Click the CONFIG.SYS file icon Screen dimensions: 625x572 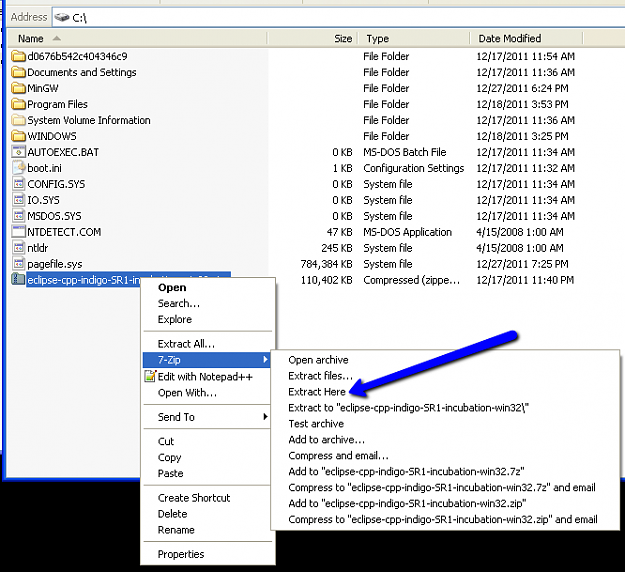[18, 184]
